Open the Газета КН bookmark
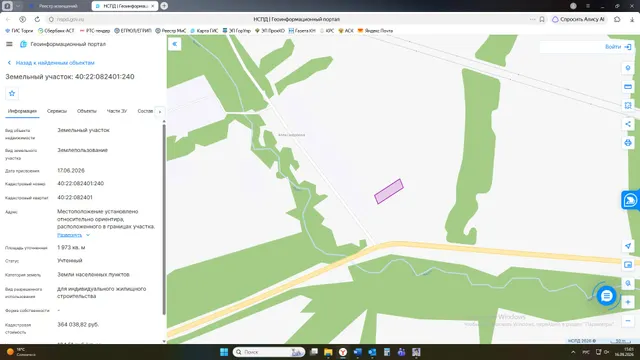The height and width of the screenshot is (360, 640). [302, 31]
